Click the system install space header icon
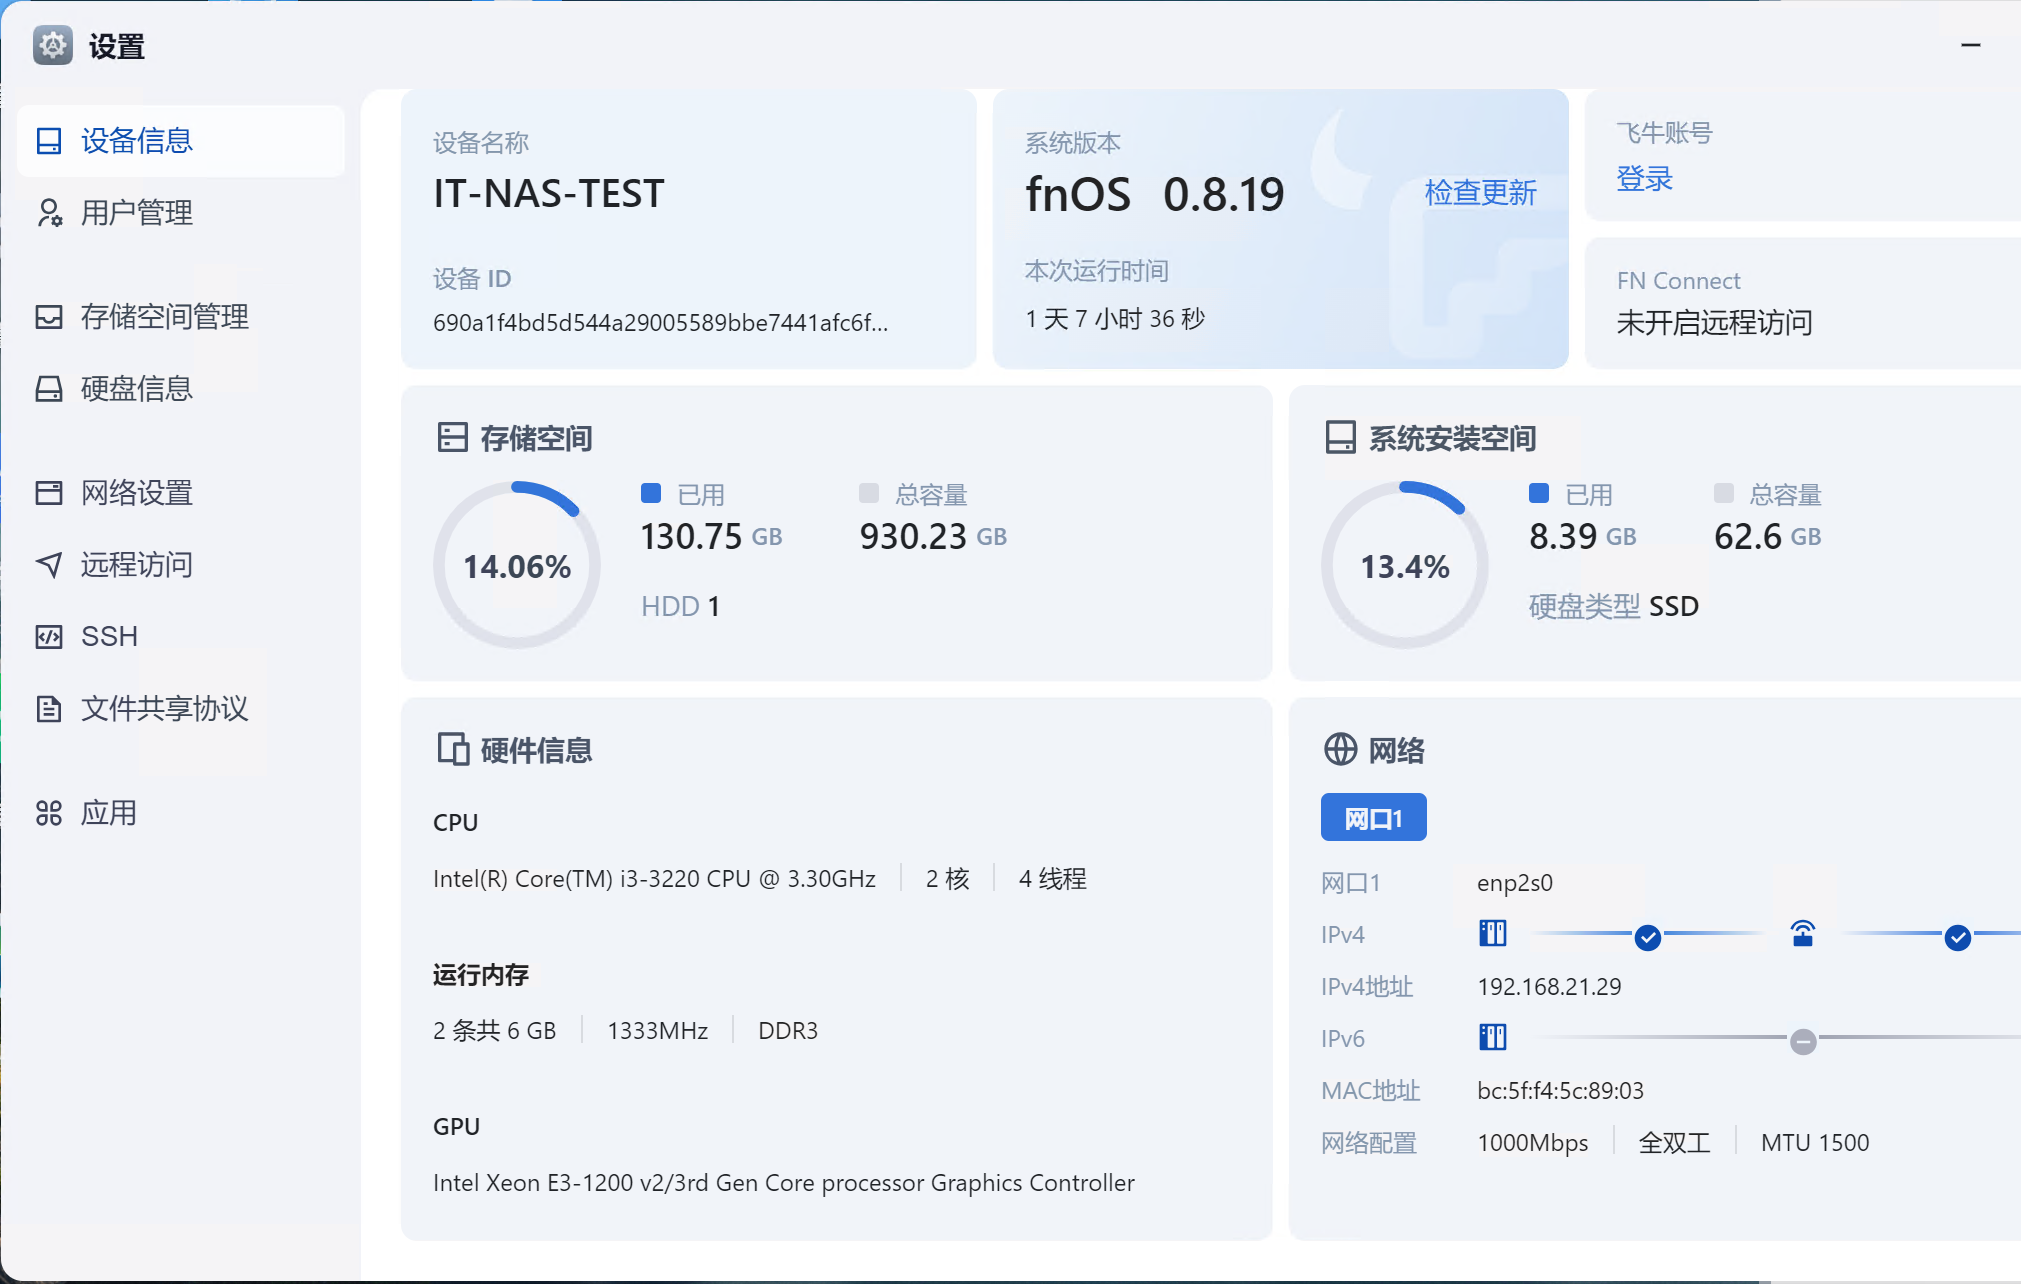The height and width of the screenshot is (1284, 2021). coord(1341,438)
